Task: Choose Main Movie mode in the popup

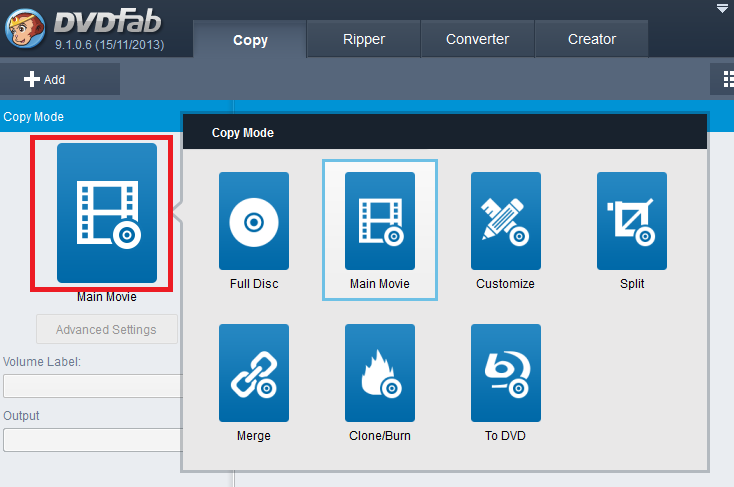Action: (x=379, y=221)
